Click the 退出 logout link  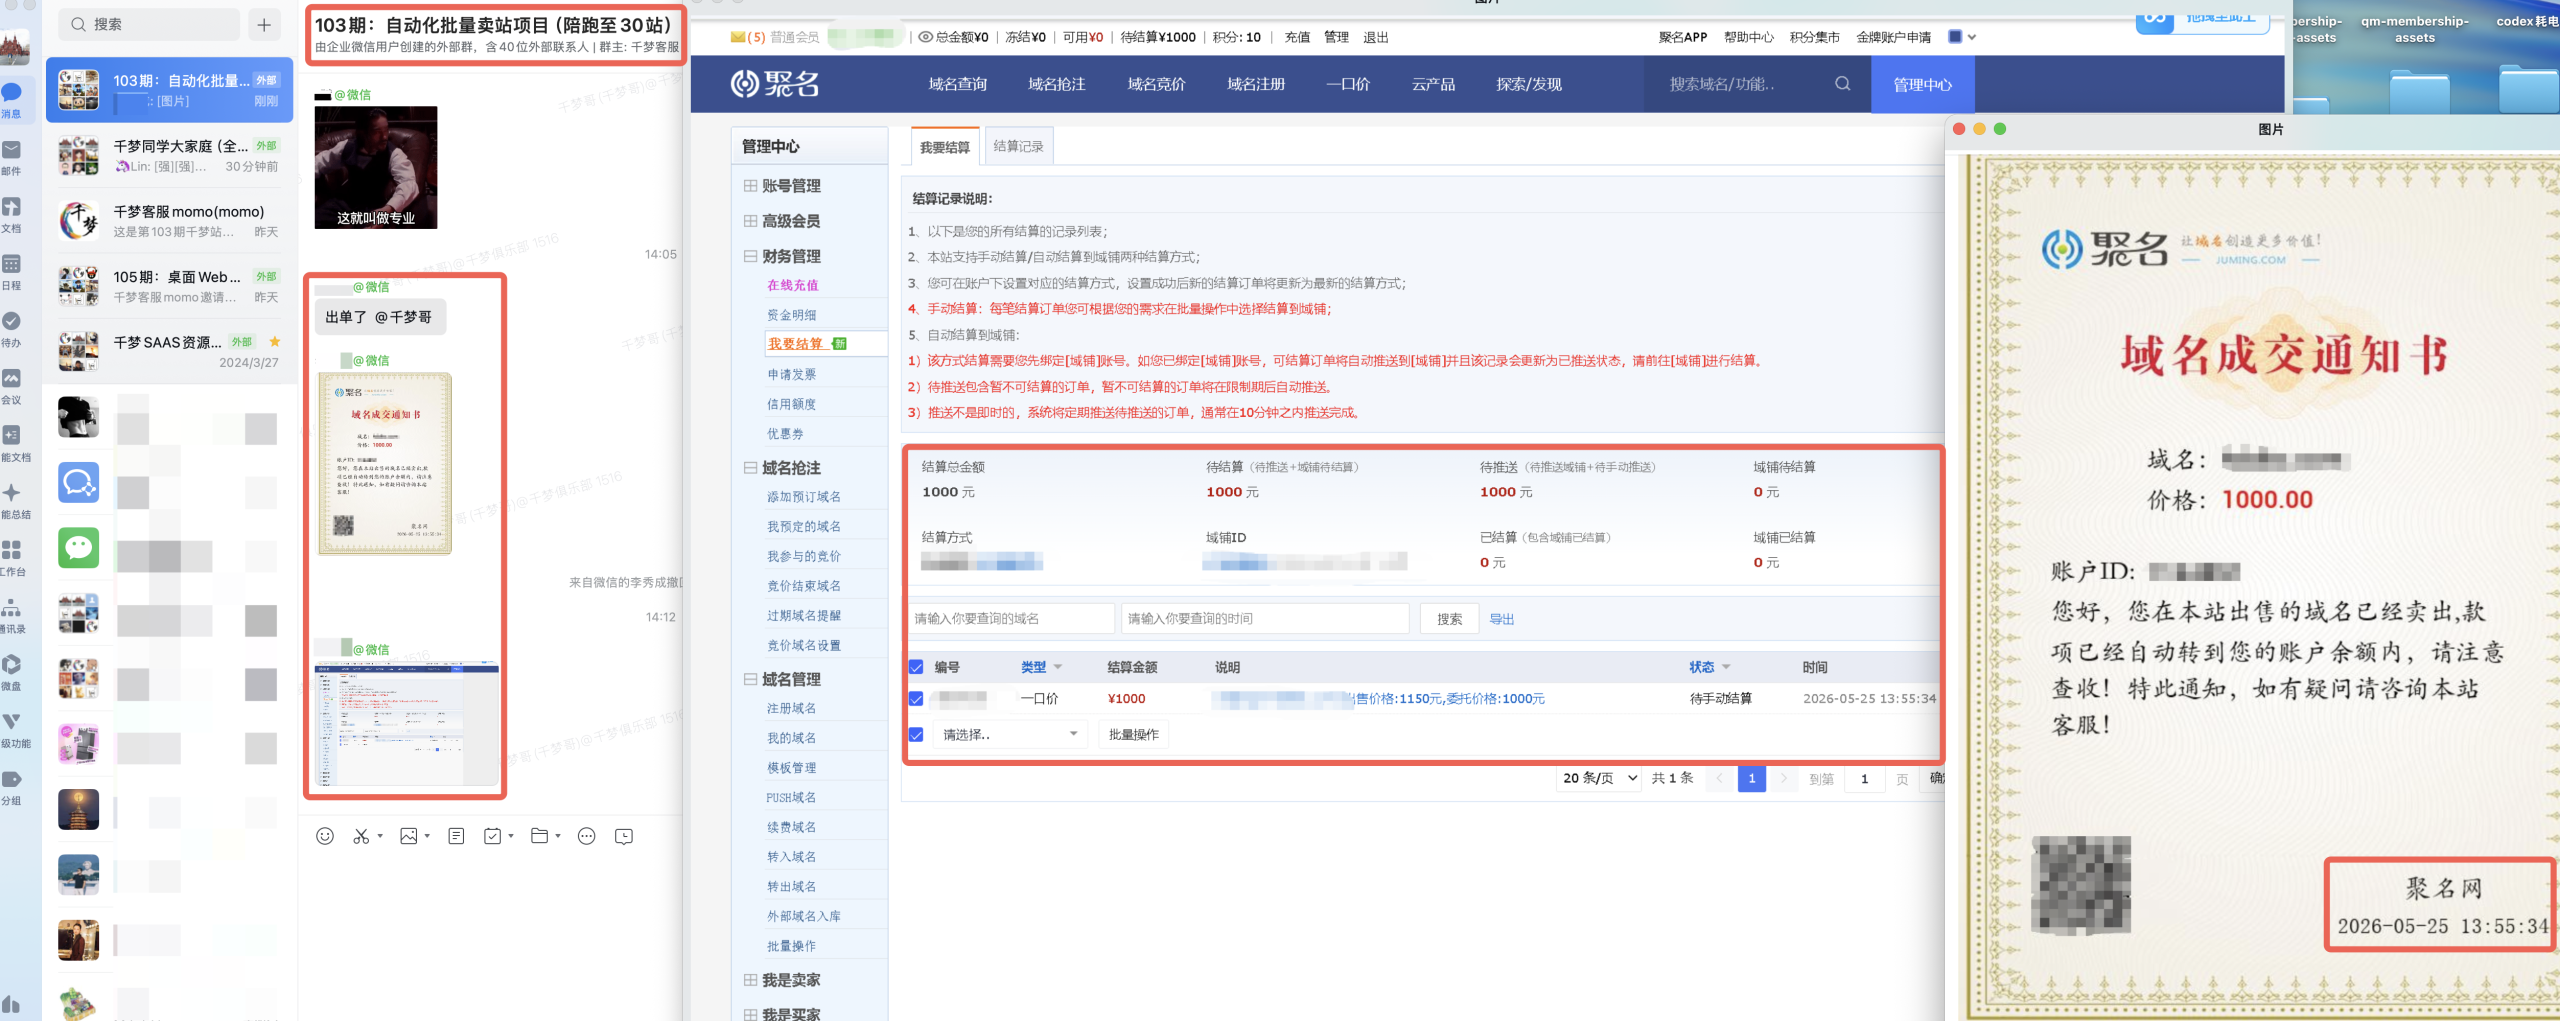coord(1376,37)
